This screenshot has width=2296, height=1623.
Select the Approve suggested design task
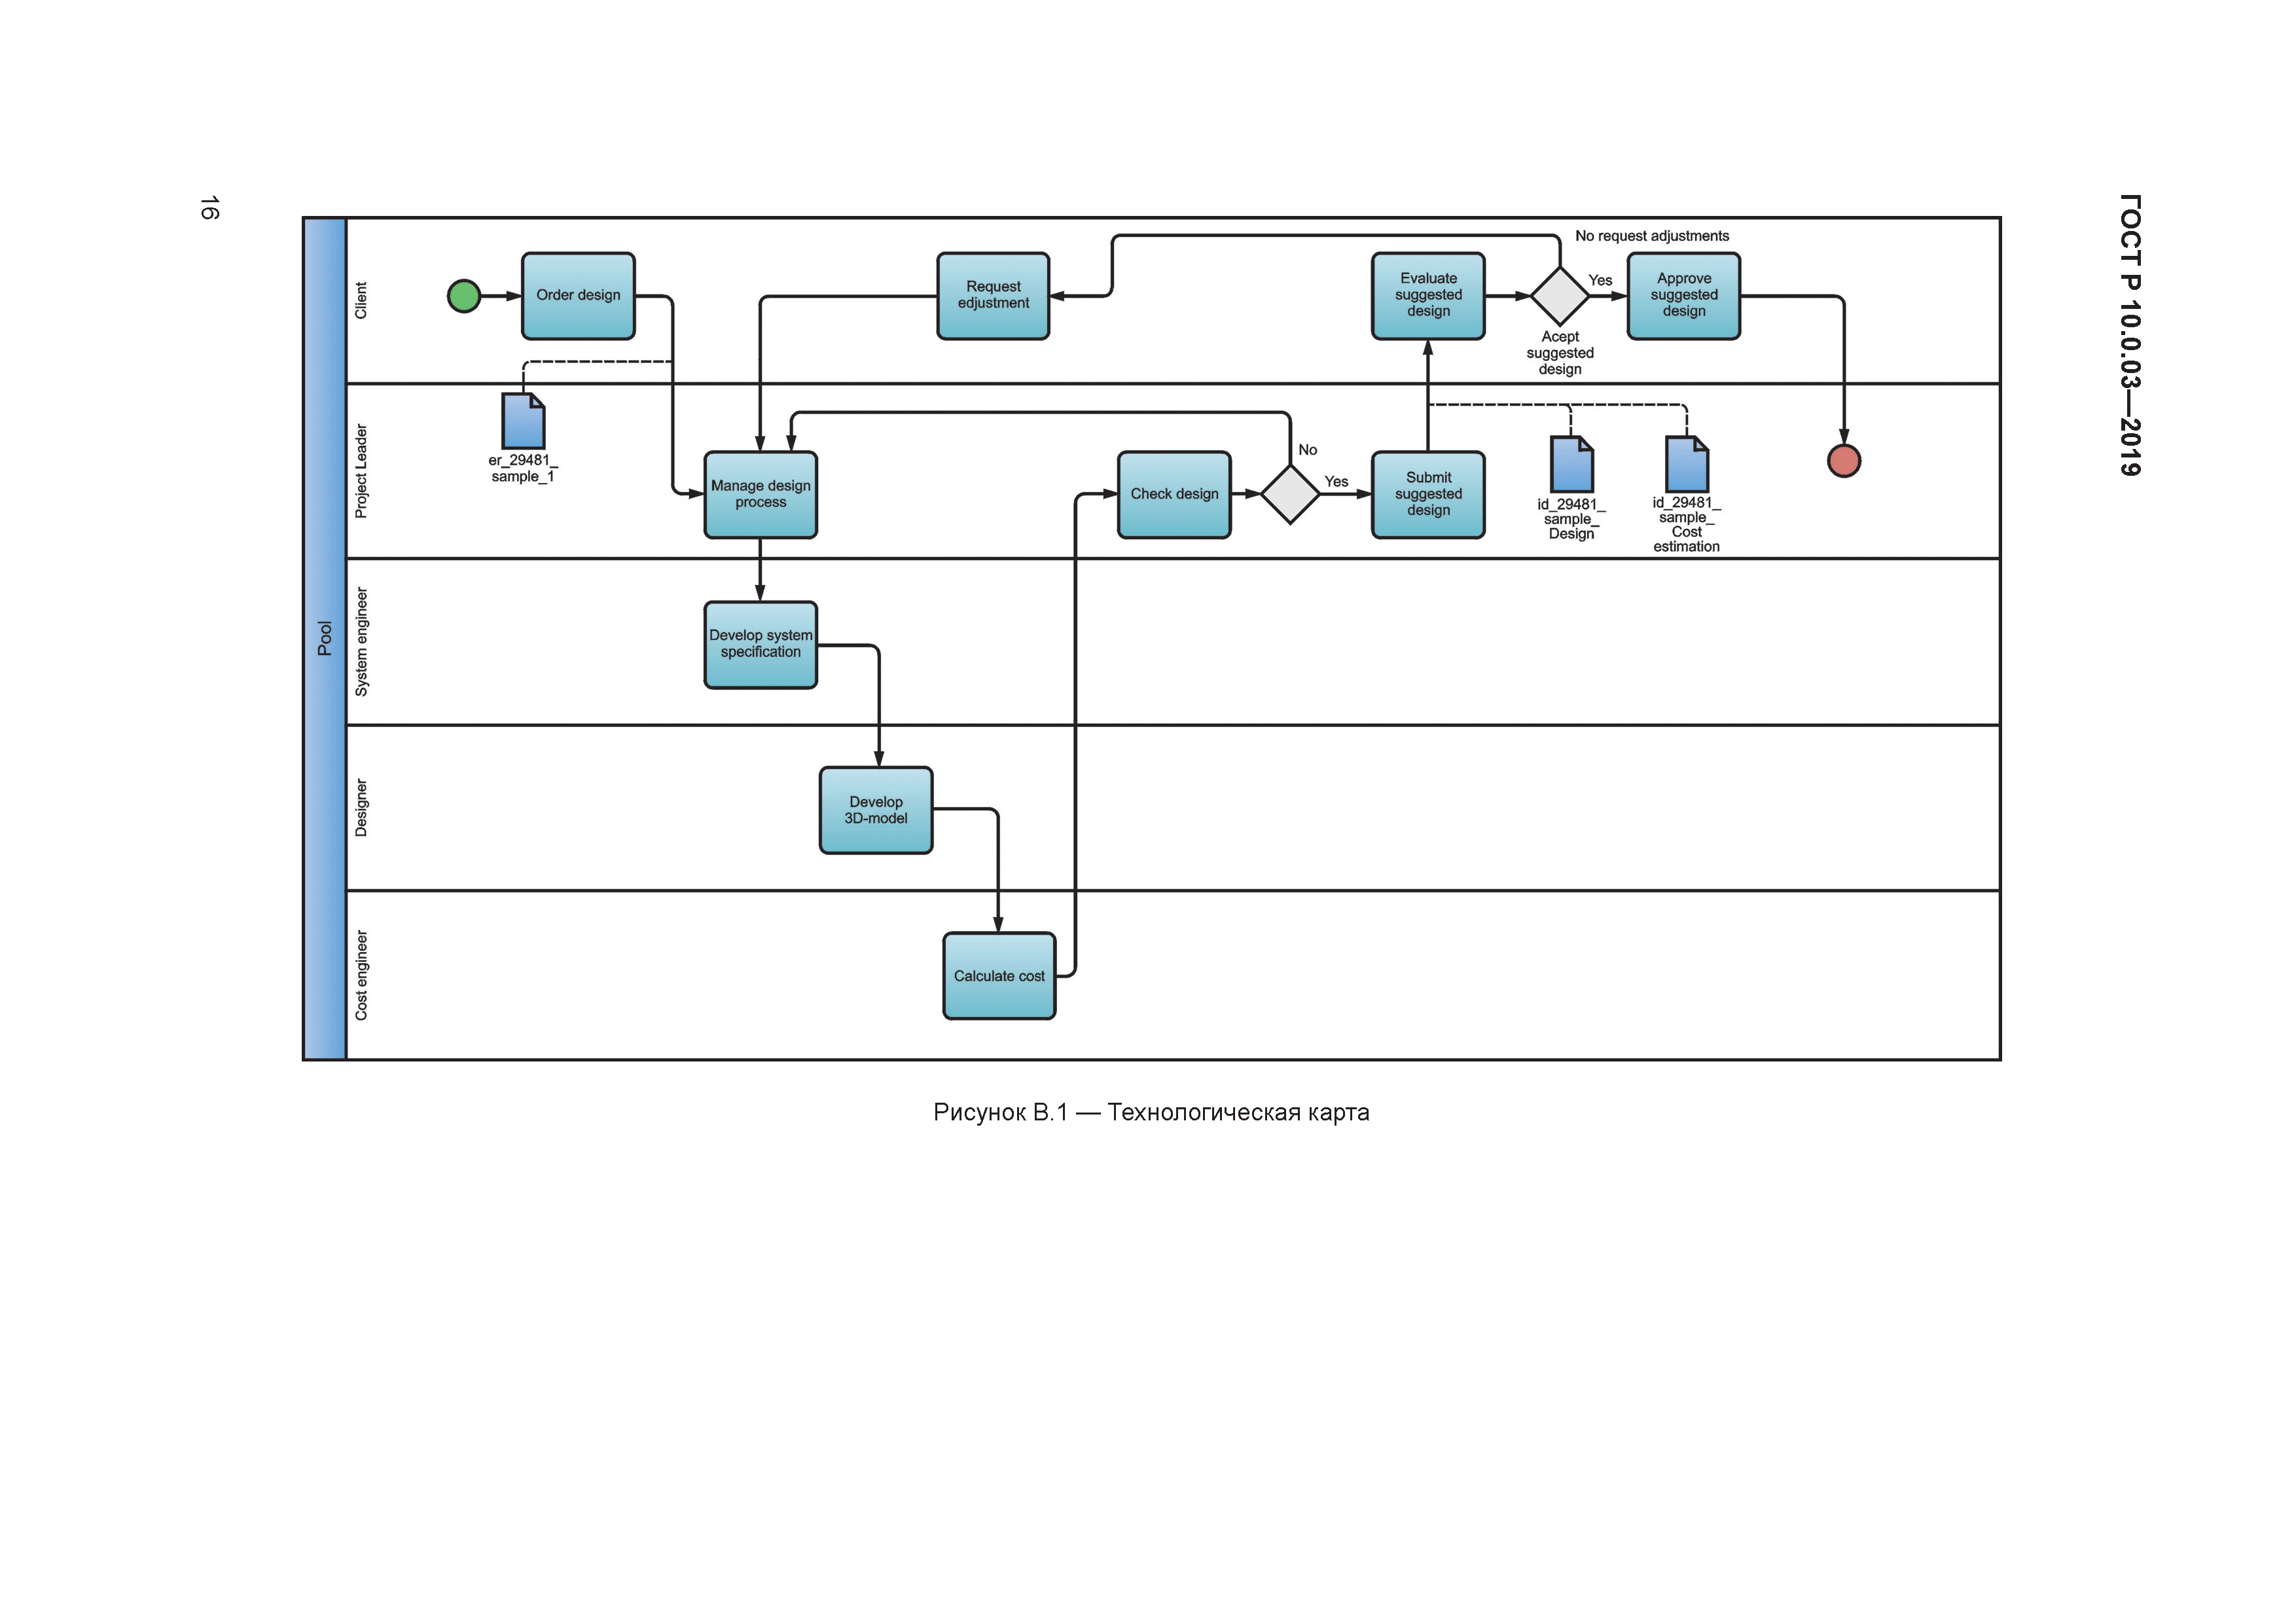(x=1684, y=296)
